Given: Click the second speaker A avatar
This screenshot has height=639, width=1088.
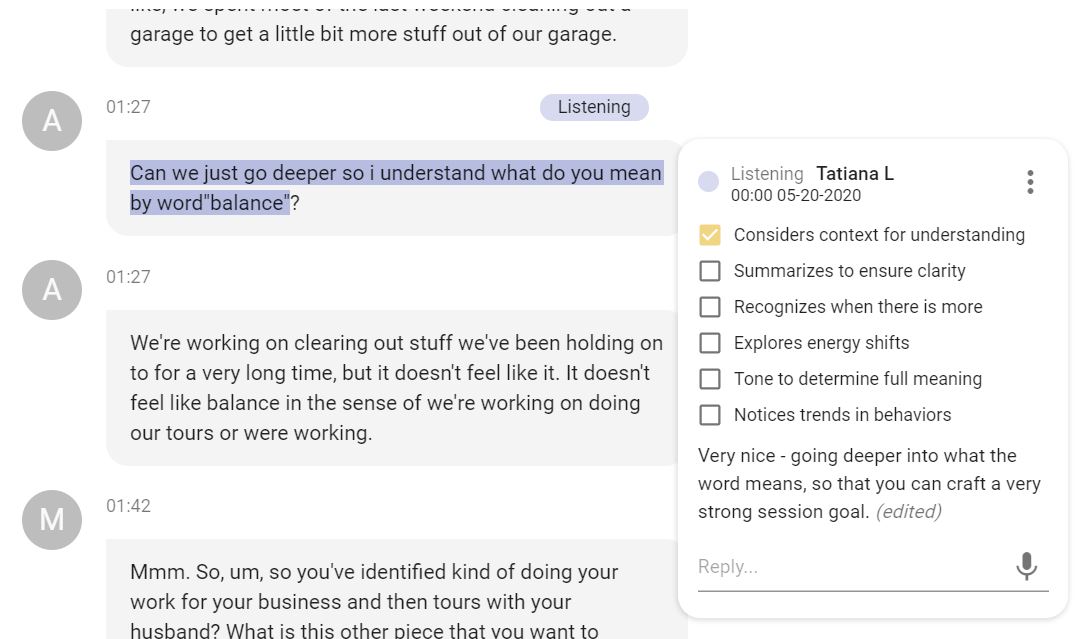Looking at the screenshot, I should click(52, 290).
